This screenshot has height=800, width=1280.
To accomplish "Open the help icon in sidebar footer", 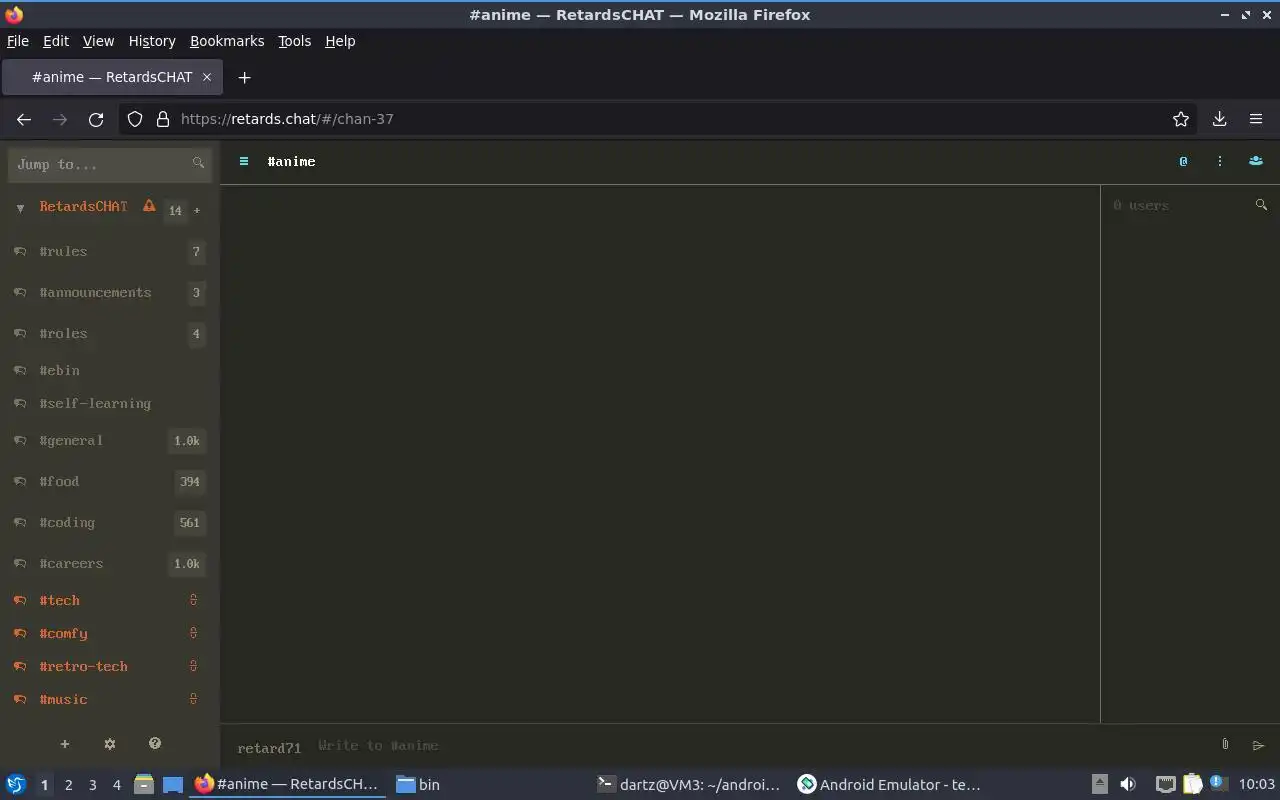I will (155, 744).
